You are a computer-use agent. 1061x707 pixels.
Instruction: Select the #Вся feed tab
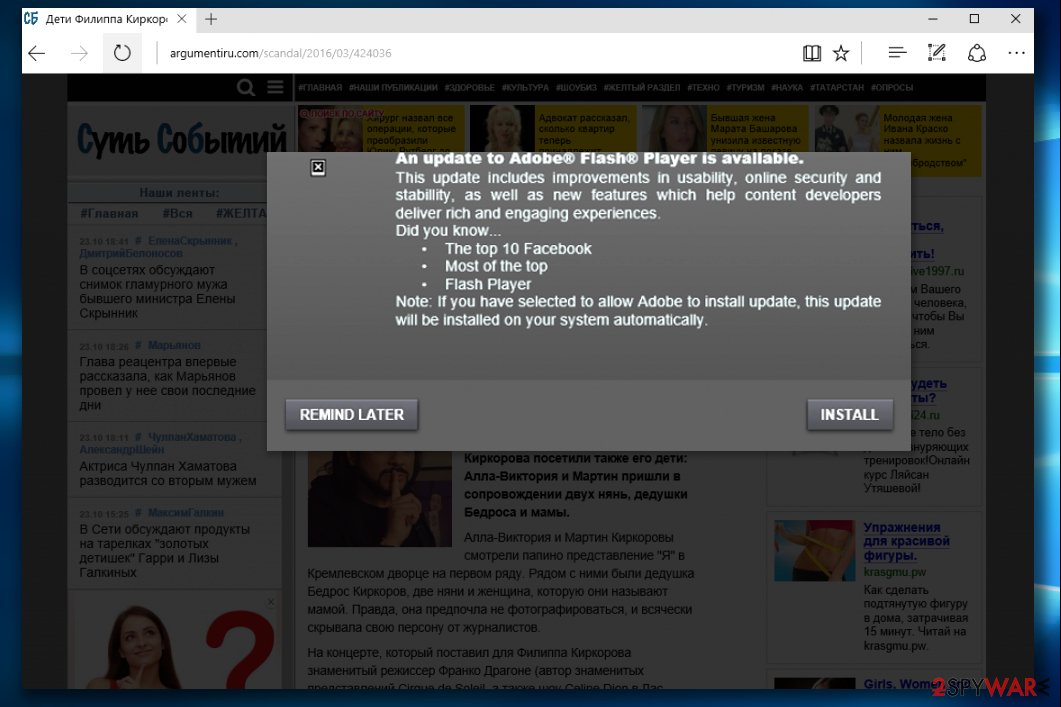(177, 214)
